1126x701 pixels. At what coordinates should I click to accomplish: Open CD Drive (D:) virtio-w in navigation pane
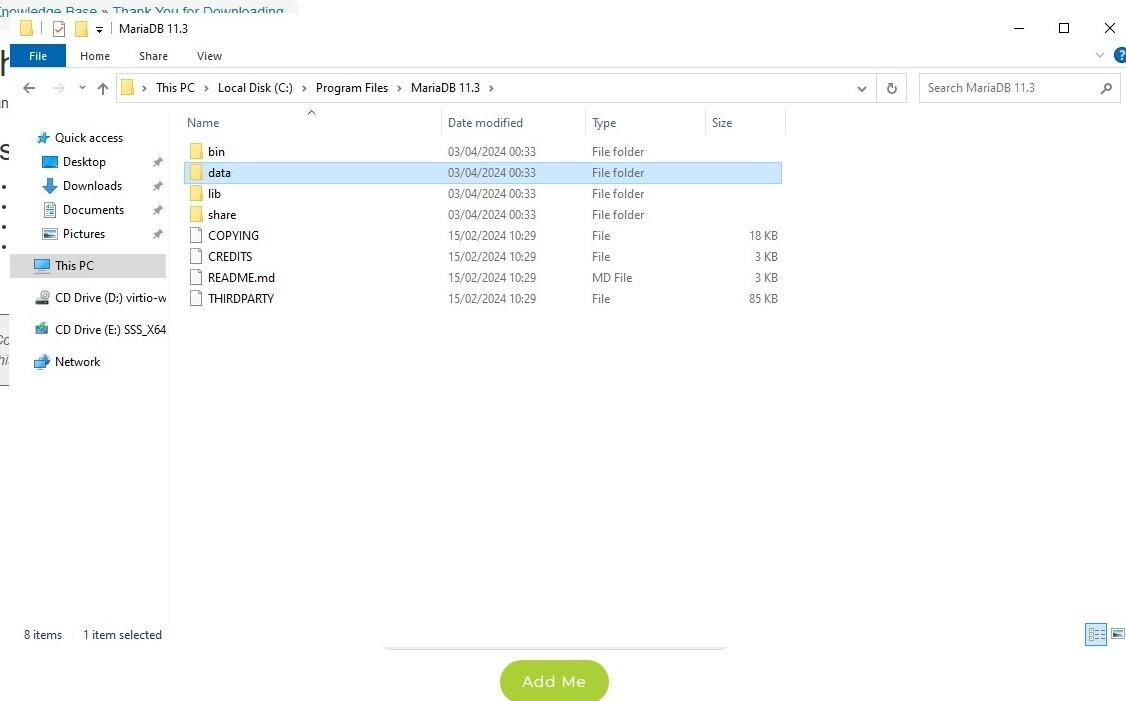pos(101,297)
